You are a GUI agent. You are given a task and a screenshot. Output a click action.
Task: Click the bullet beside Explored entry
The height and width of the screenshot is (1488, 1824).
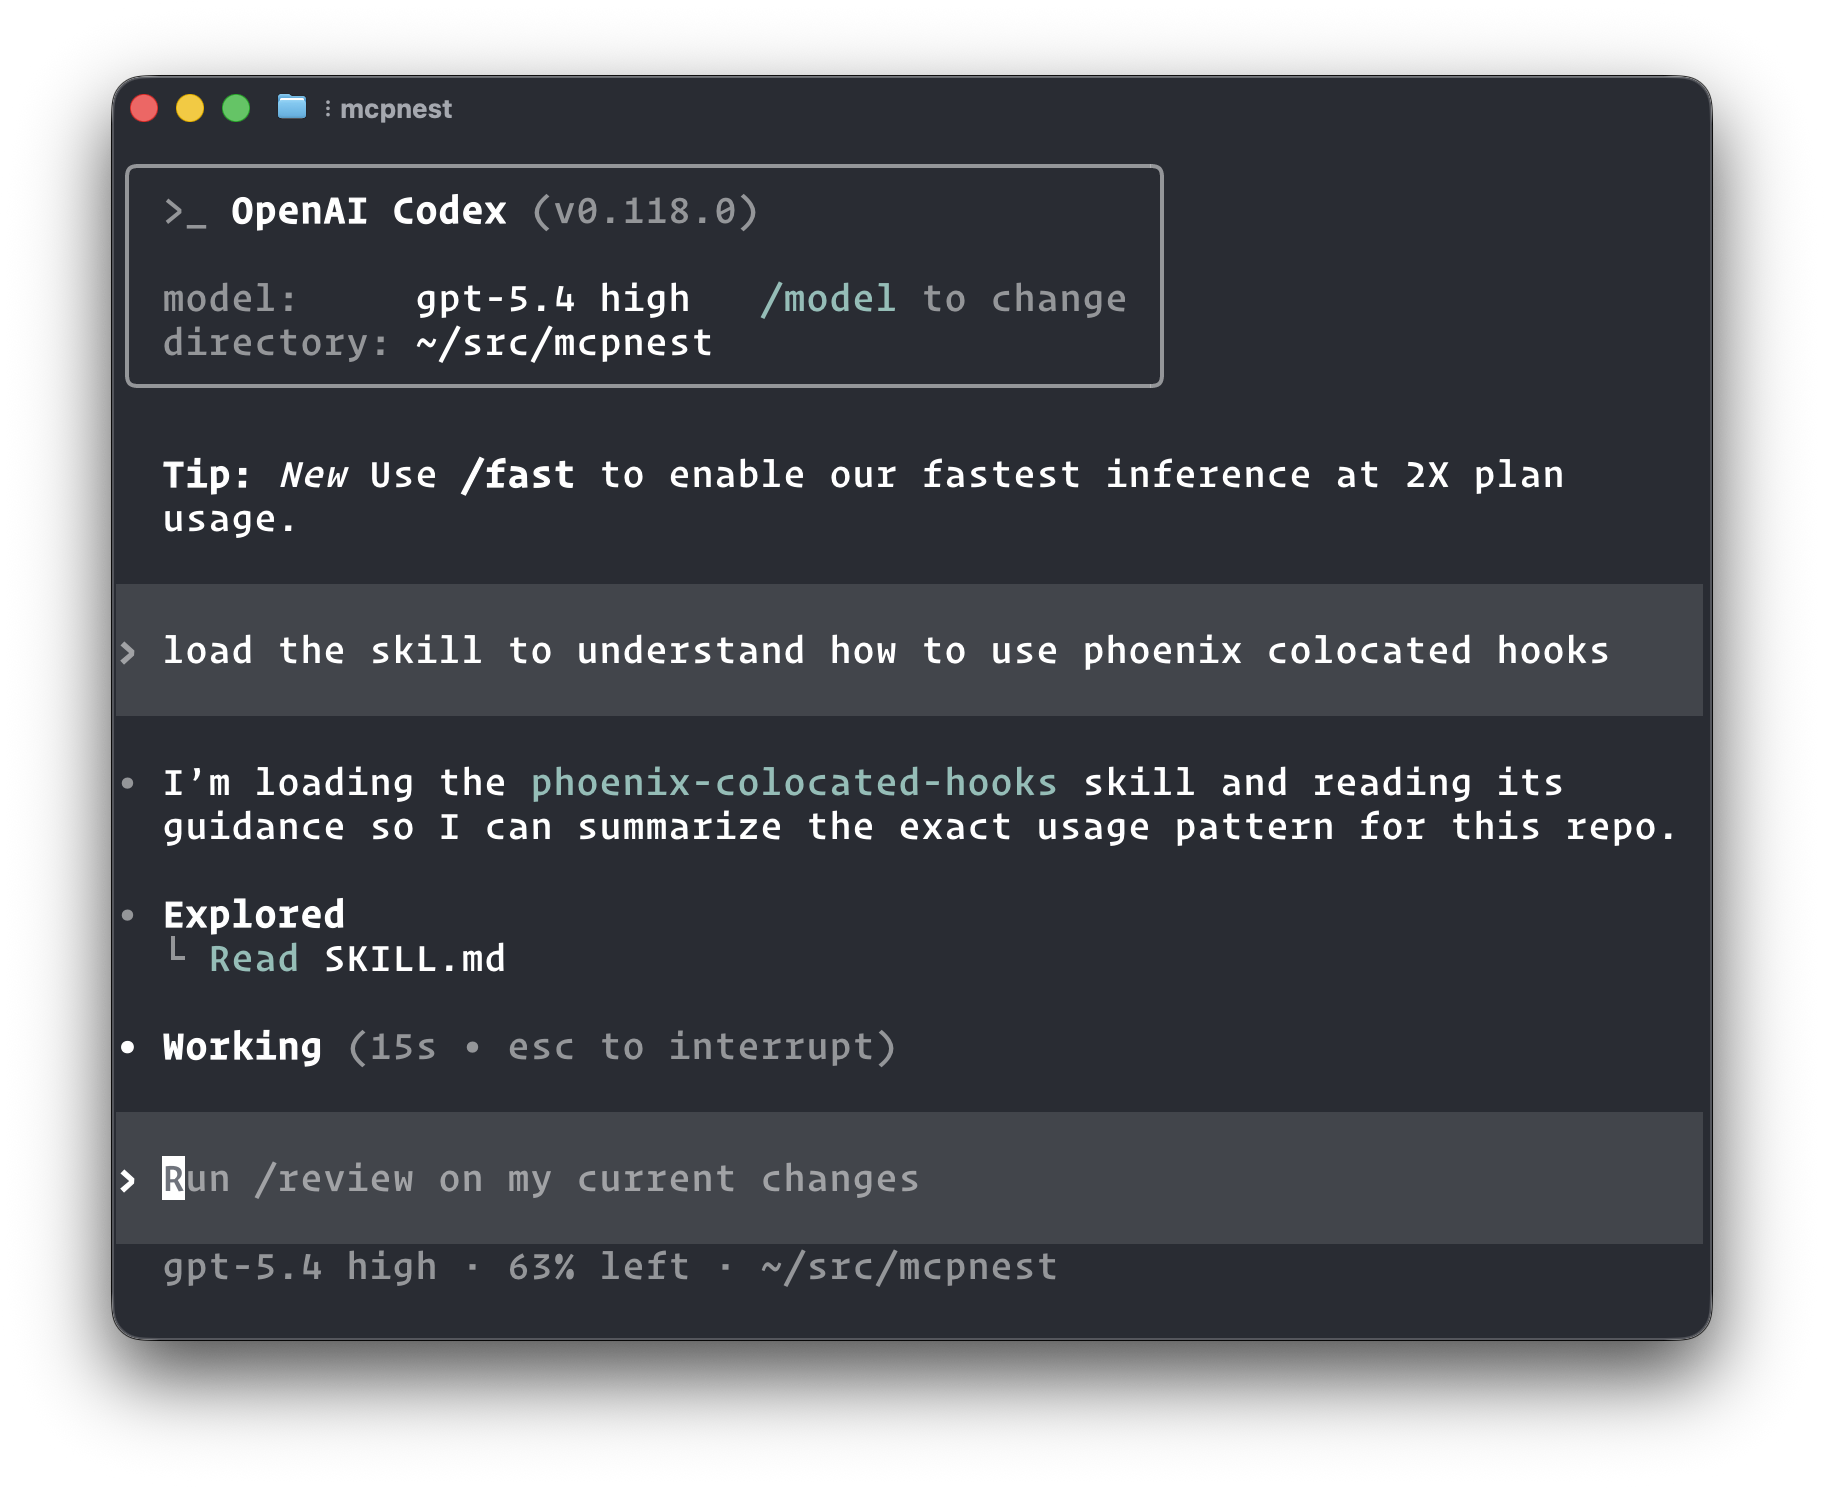coord(128,913)
